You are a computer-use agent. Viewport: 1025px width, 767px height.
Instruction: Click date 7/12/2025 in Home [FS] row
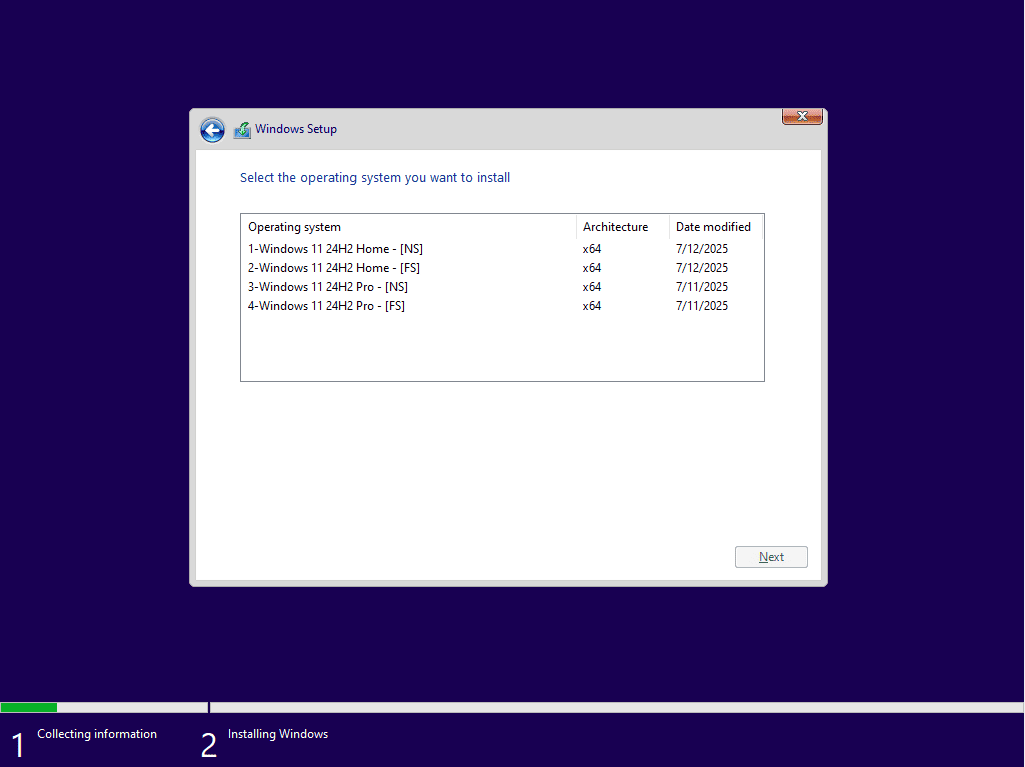click(702, 268)
